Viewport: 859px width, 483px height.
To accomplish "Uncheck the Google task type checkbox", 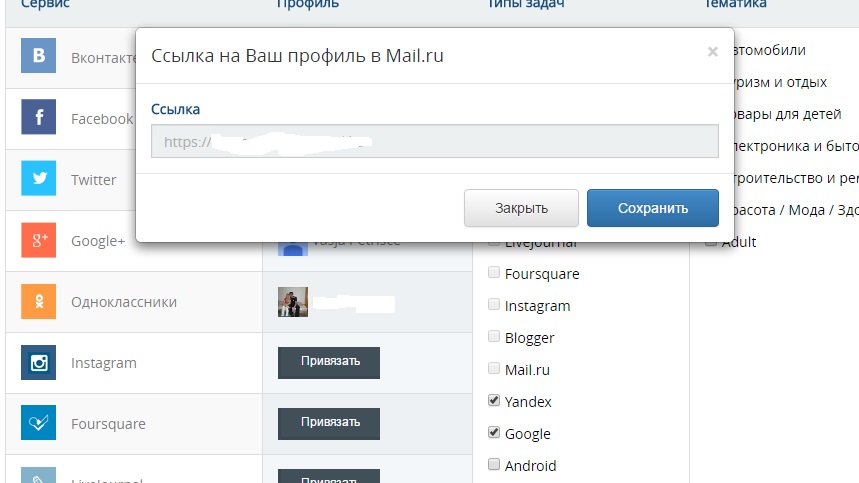I will (x=494, y=432).
